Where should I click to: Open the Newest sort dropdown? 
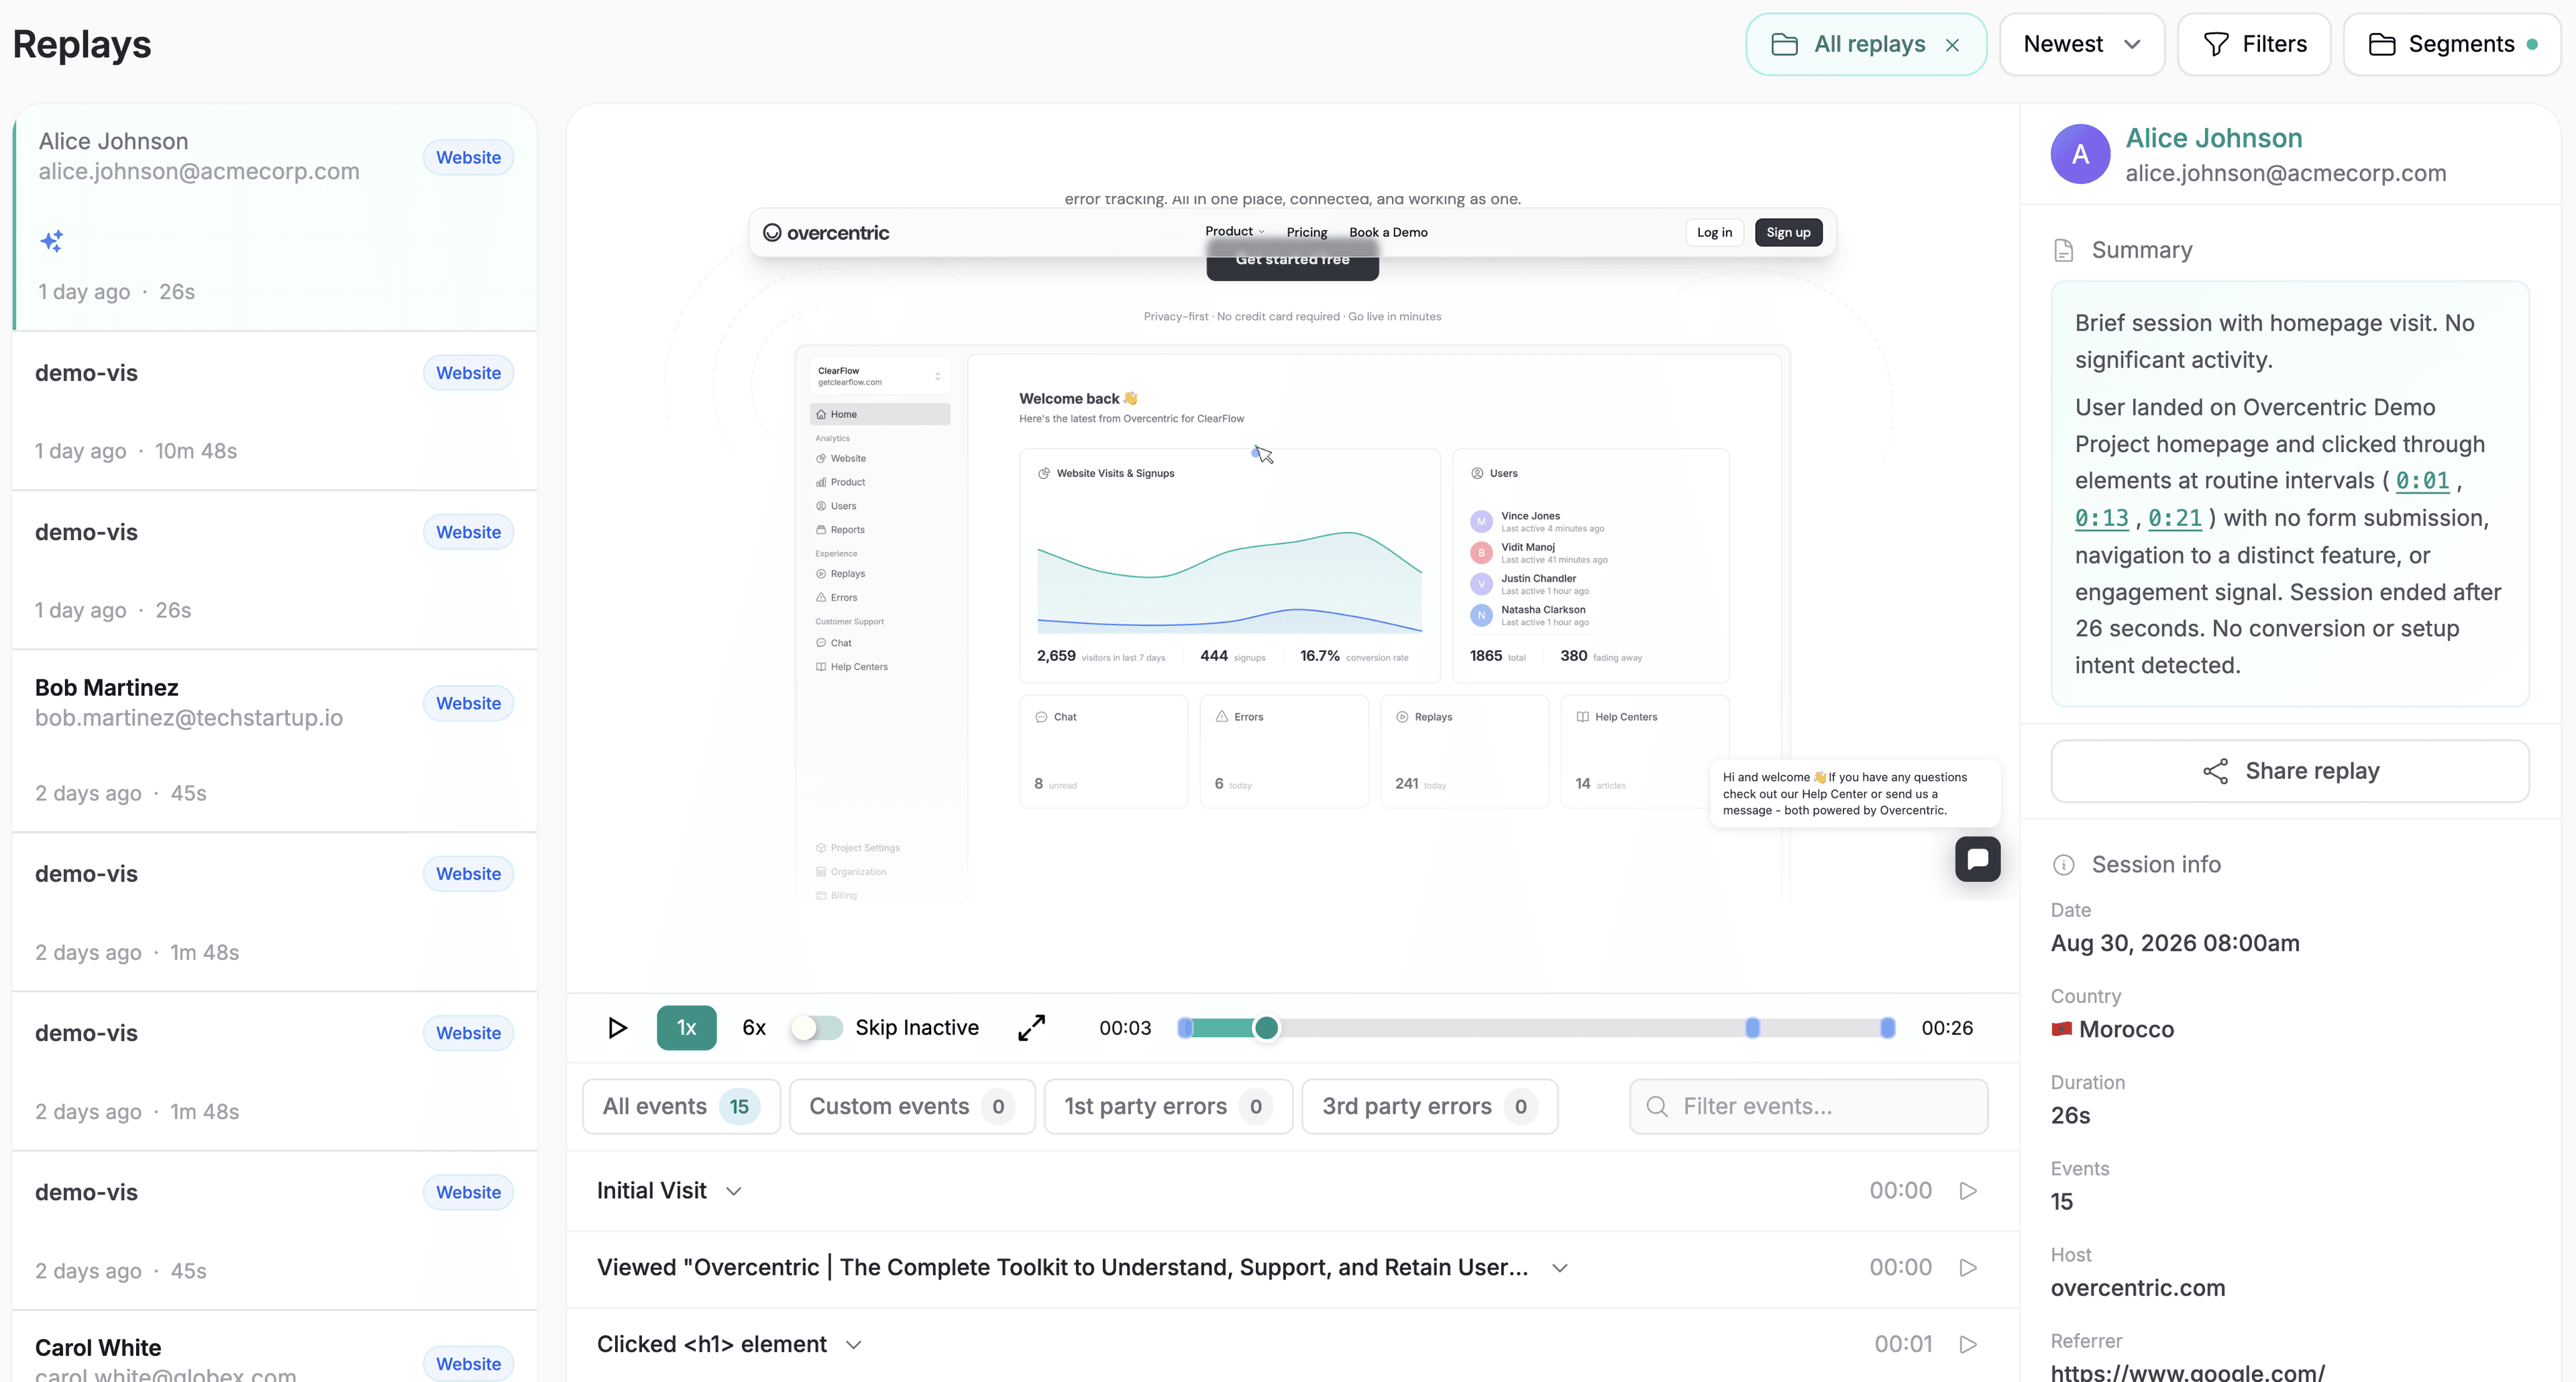(2082, 44)
